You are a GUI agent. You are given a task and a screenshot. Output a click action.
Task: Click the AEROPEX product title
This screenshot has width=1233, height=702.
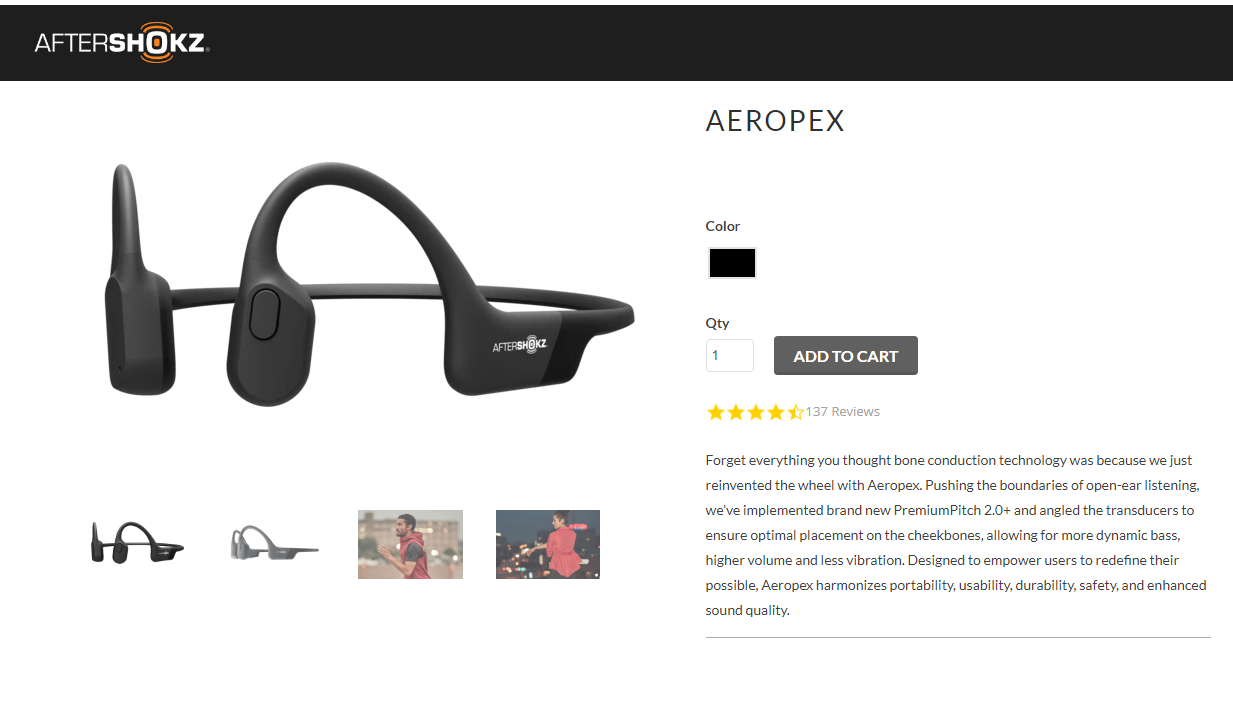click(775, 121)
